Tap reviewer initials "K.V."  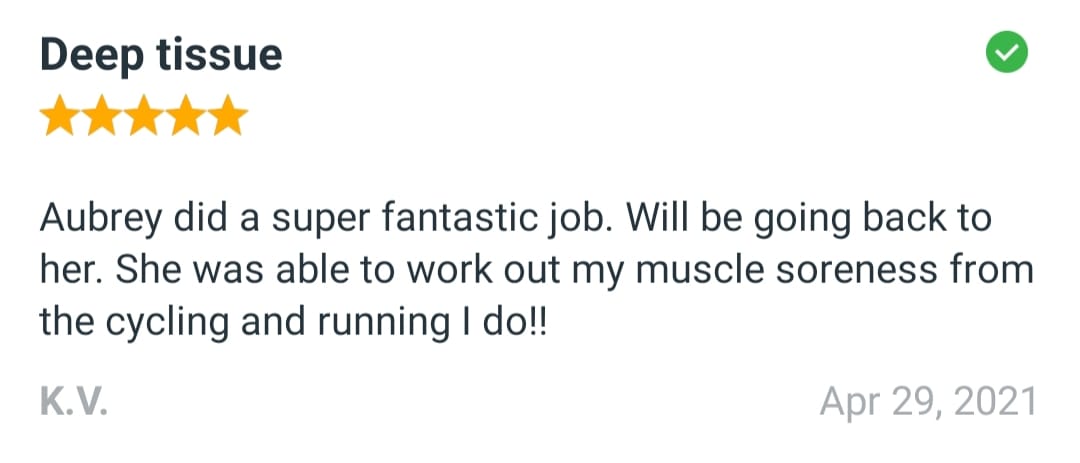[73, 401]
